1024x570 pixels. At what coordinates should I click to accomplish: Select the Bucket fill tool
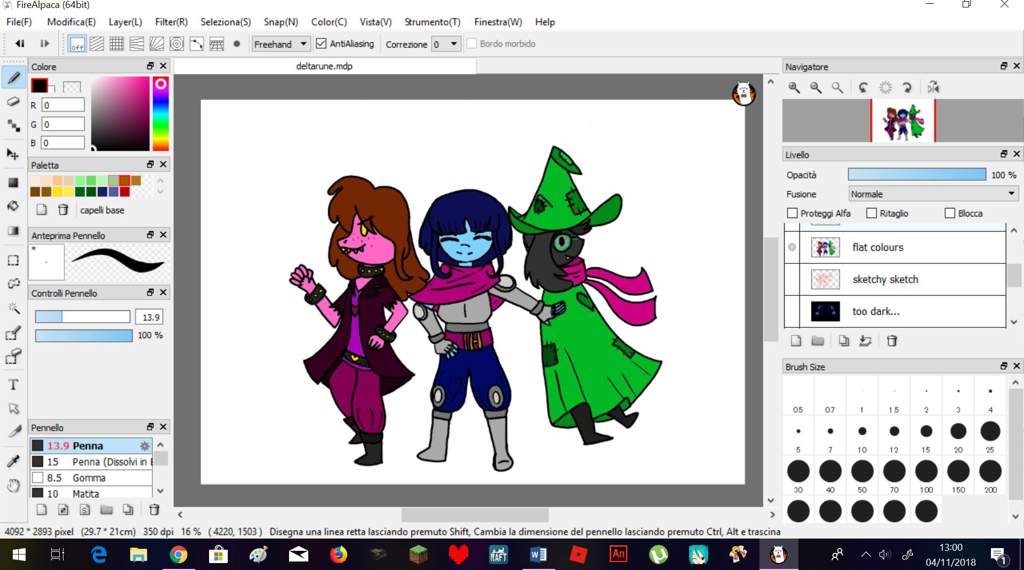tap(13, 206)
